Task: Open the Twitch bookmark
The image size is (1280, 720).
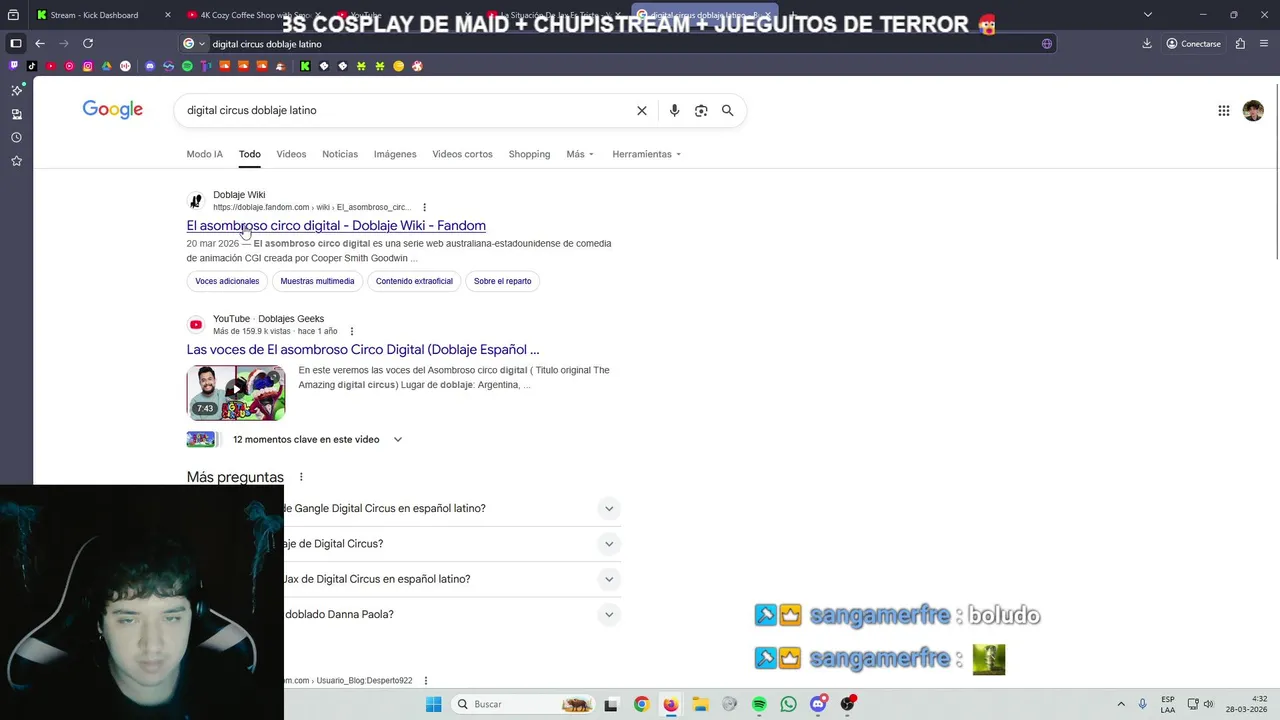Action: click(x=14, y=66)
